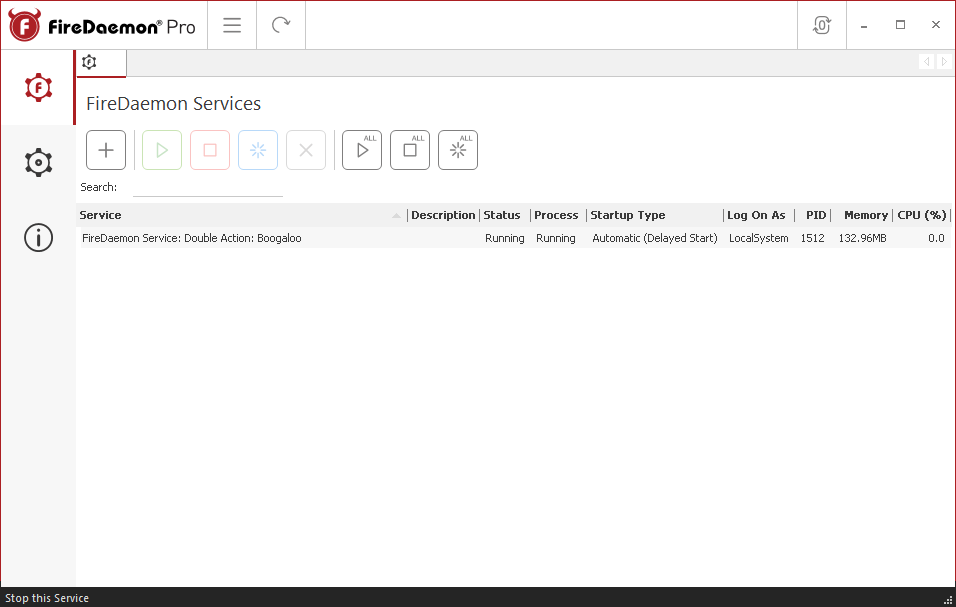Image resolution: width=956 pixels, height=607 pixels.
Task: Delete the selected service
Action: click(x=306, y=150)
